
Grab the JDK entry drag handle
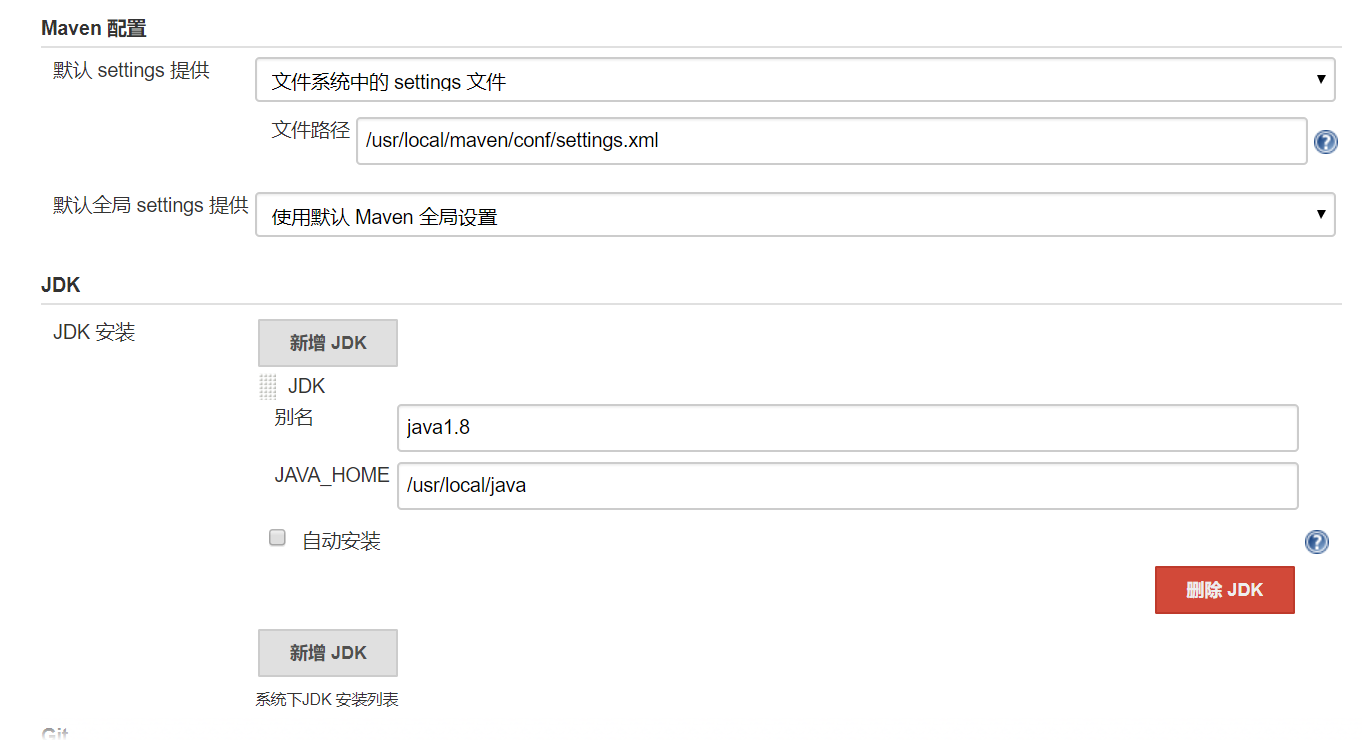[x=268, y=387]
